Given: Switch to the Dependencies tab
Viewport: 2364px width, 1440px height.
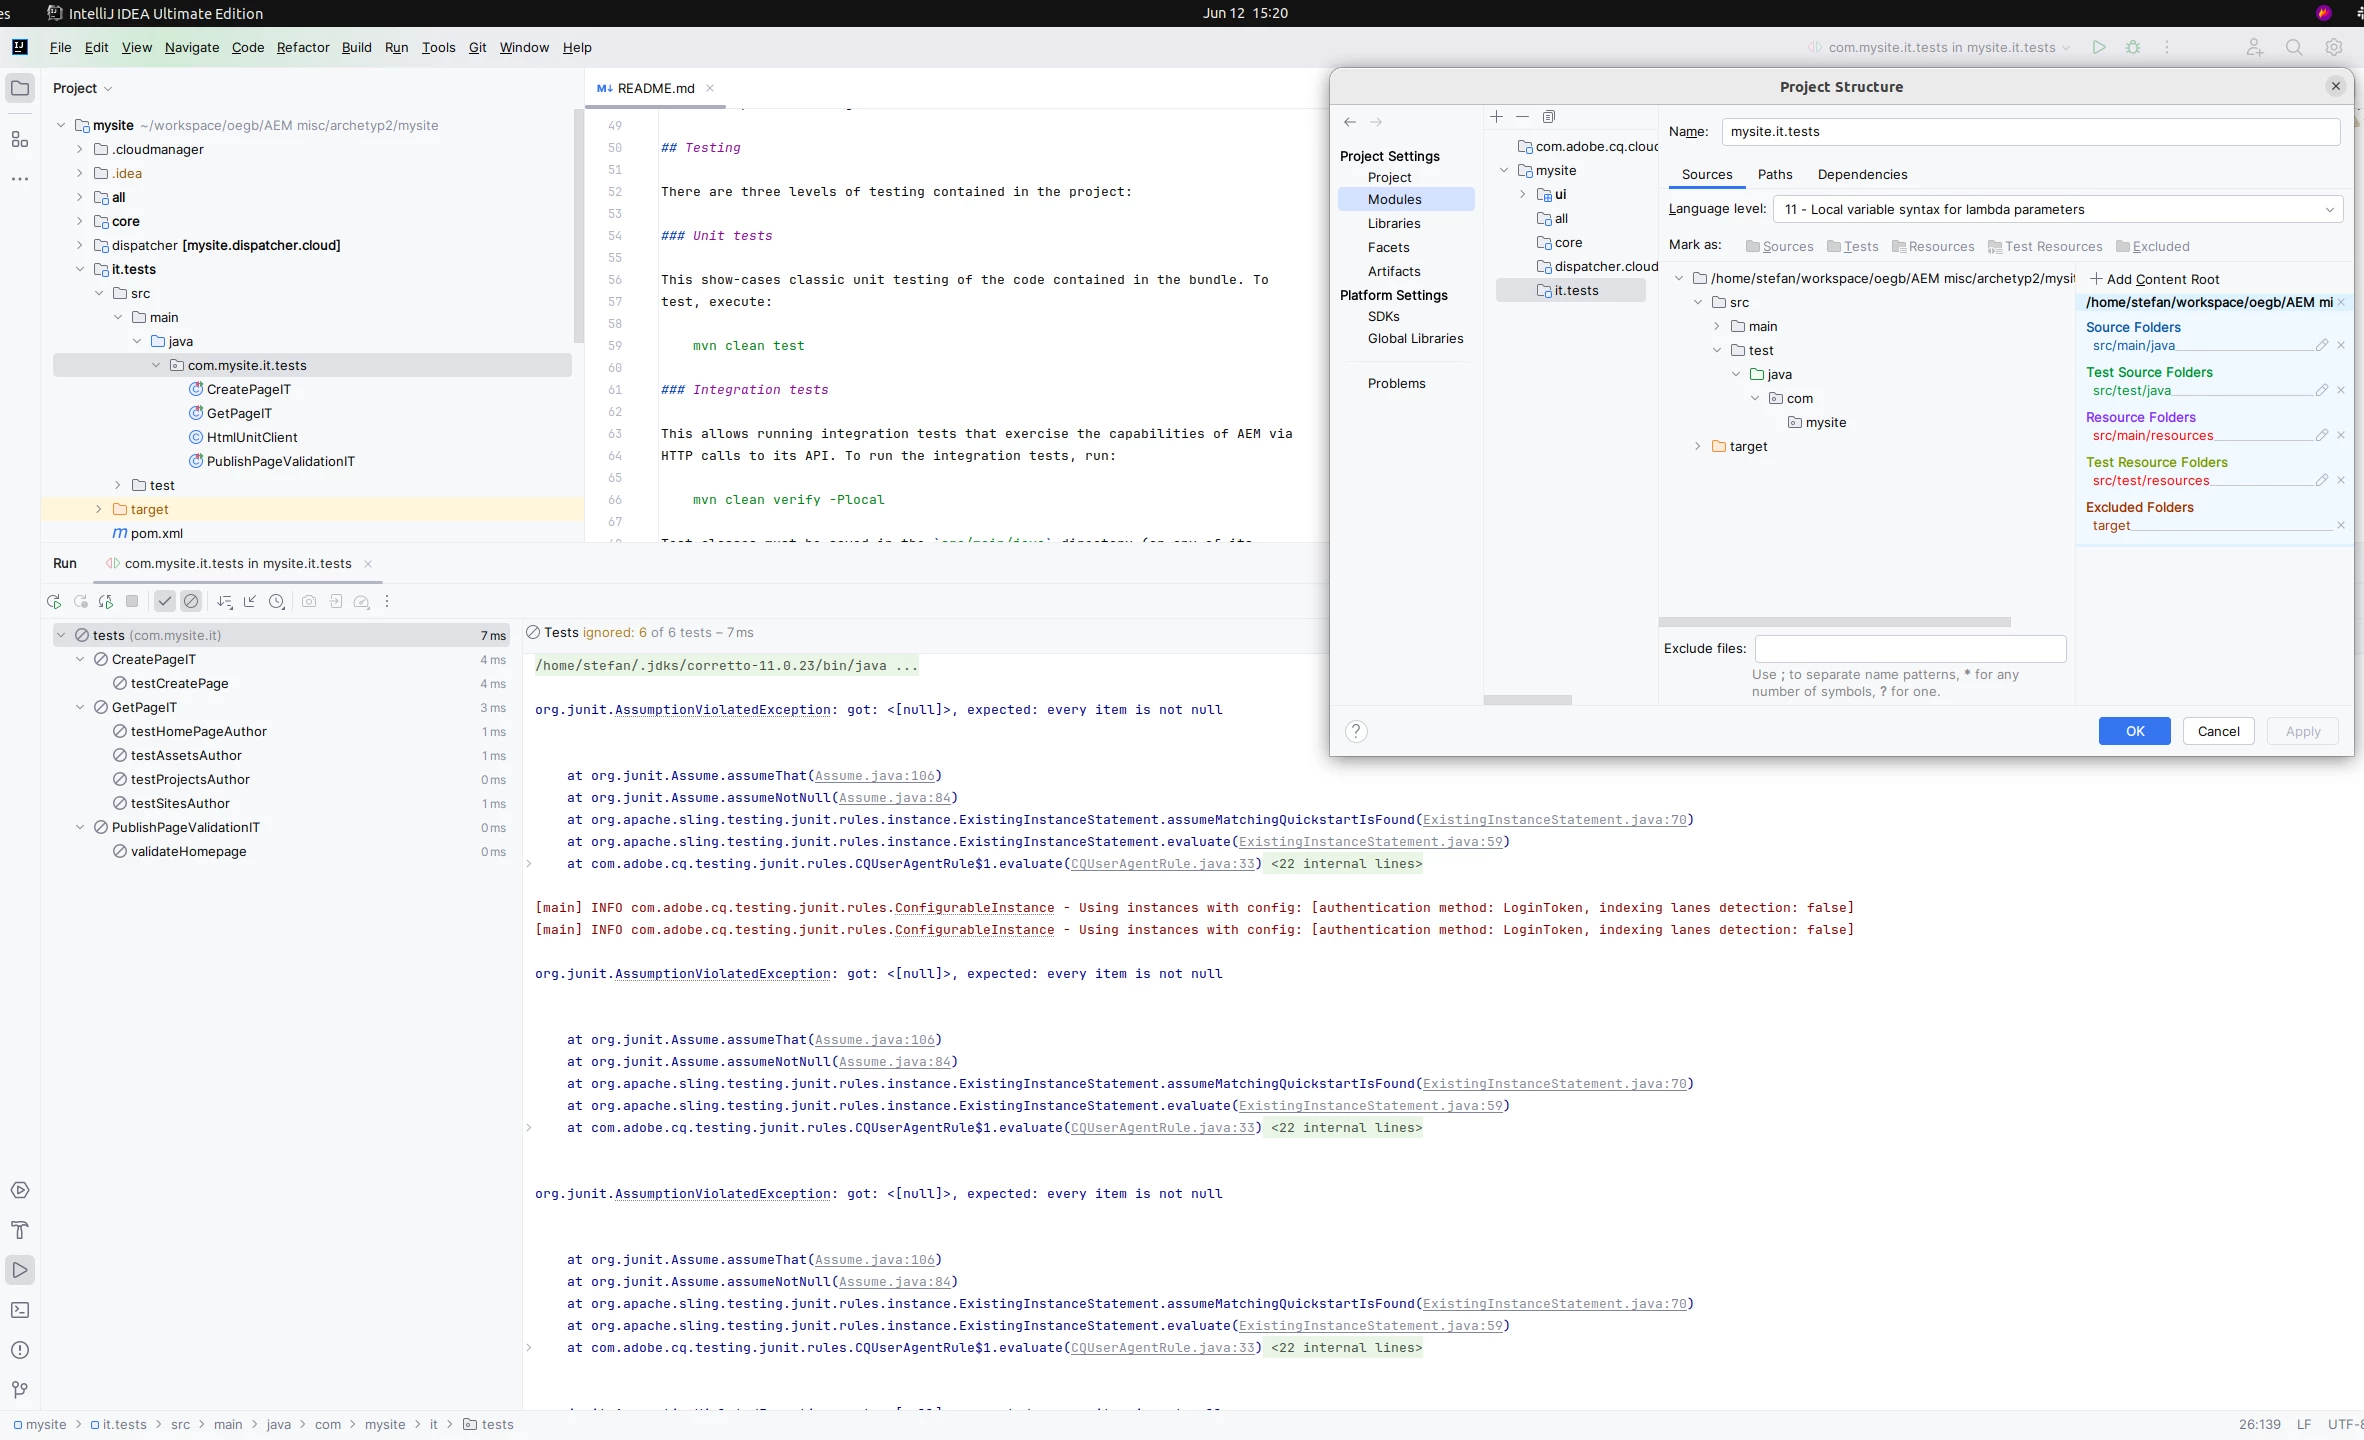Looking at the screenshot, I should [1862, 174].
